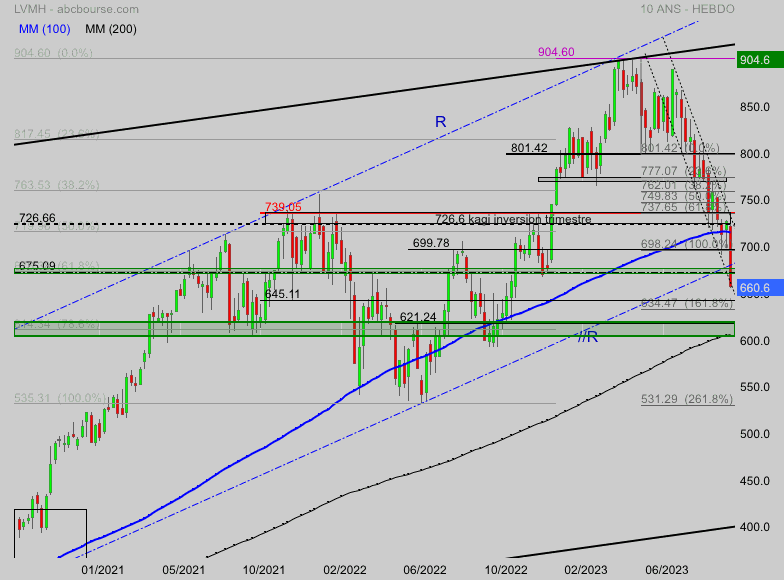
Task: Click the '531.29 (261.8%)' extension label
Action: [x=687, y=398]
